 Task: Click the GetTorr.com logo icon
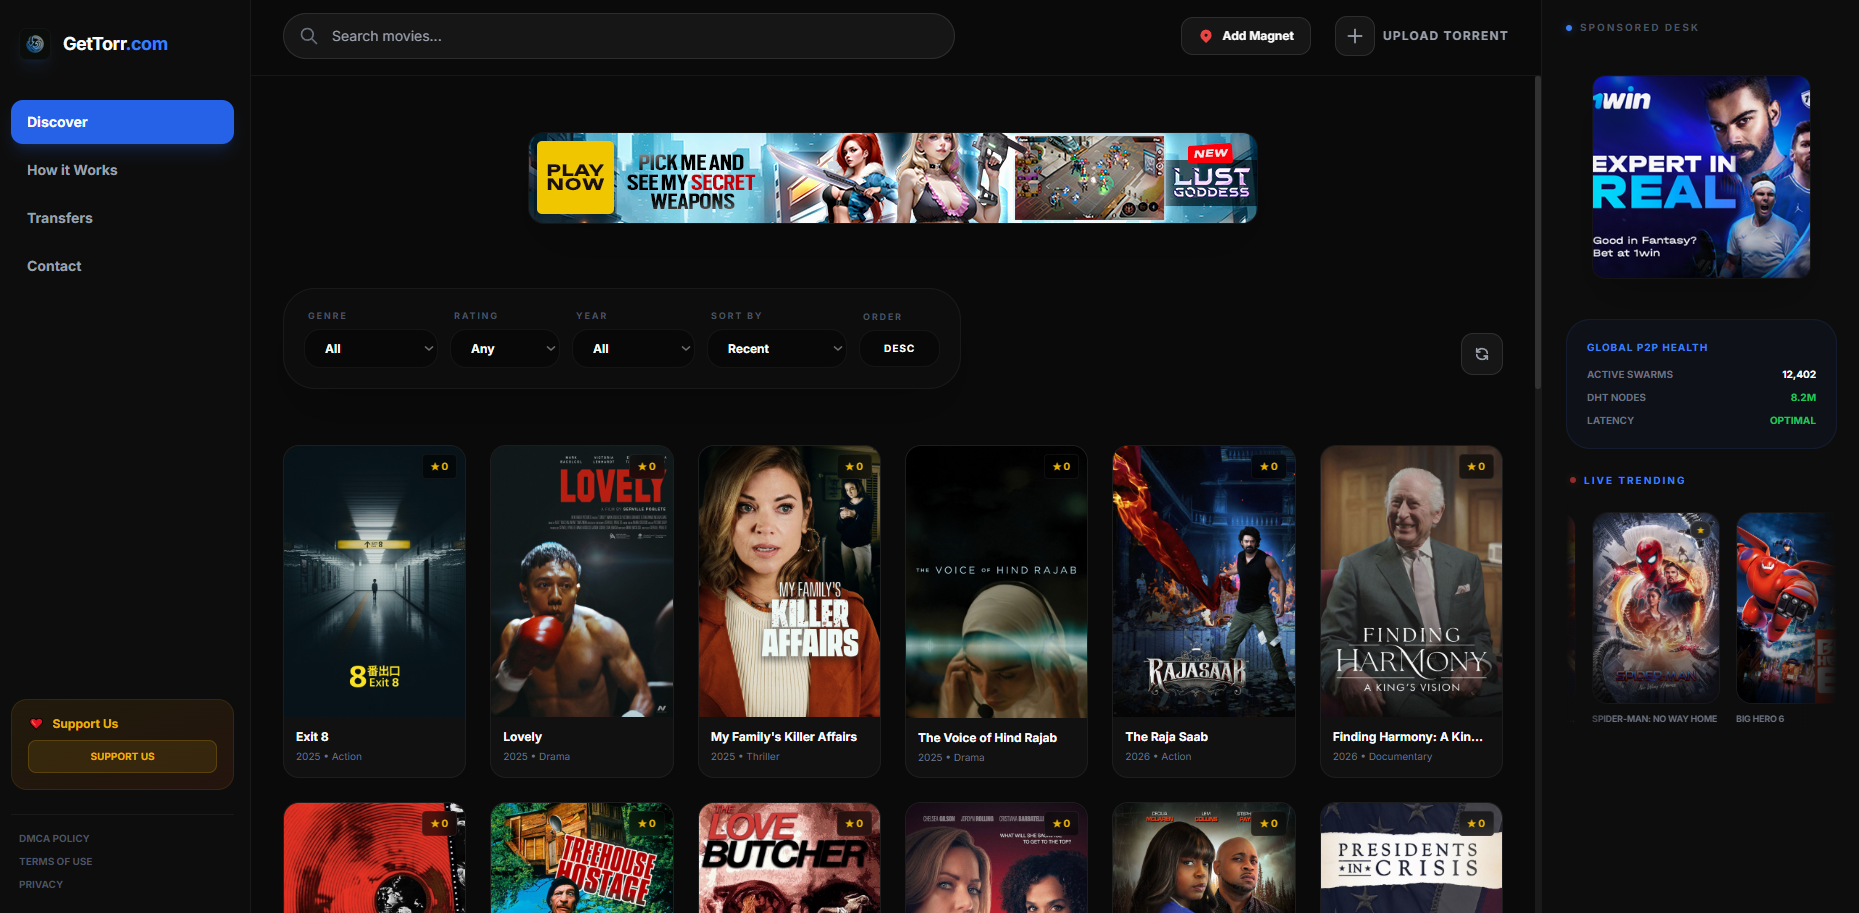click(x=34, y=45)
